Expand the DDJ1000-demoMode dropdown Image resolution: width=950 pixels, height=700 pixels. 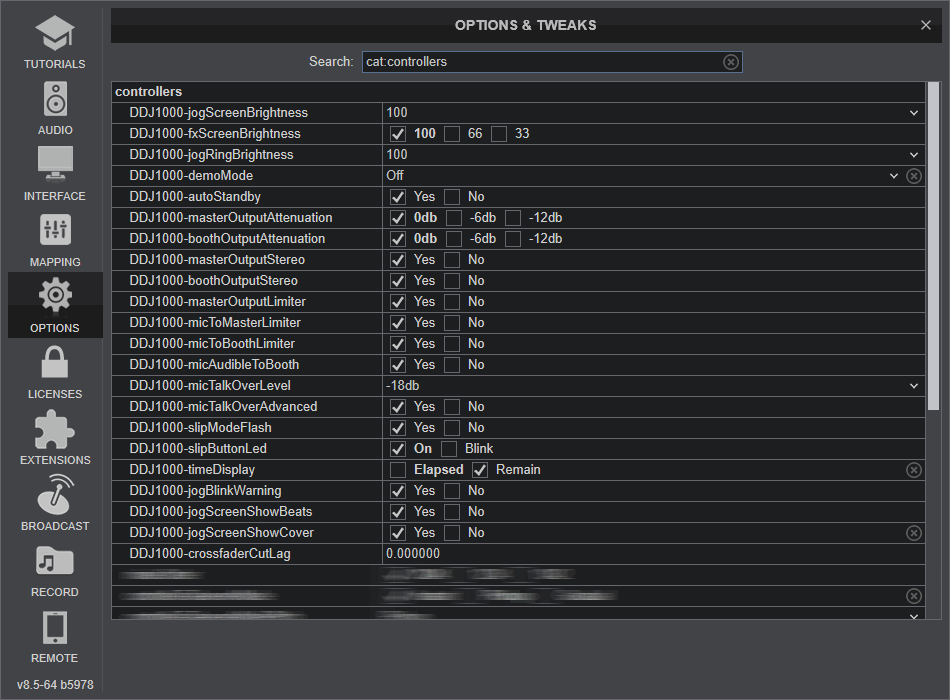[894, 176]
